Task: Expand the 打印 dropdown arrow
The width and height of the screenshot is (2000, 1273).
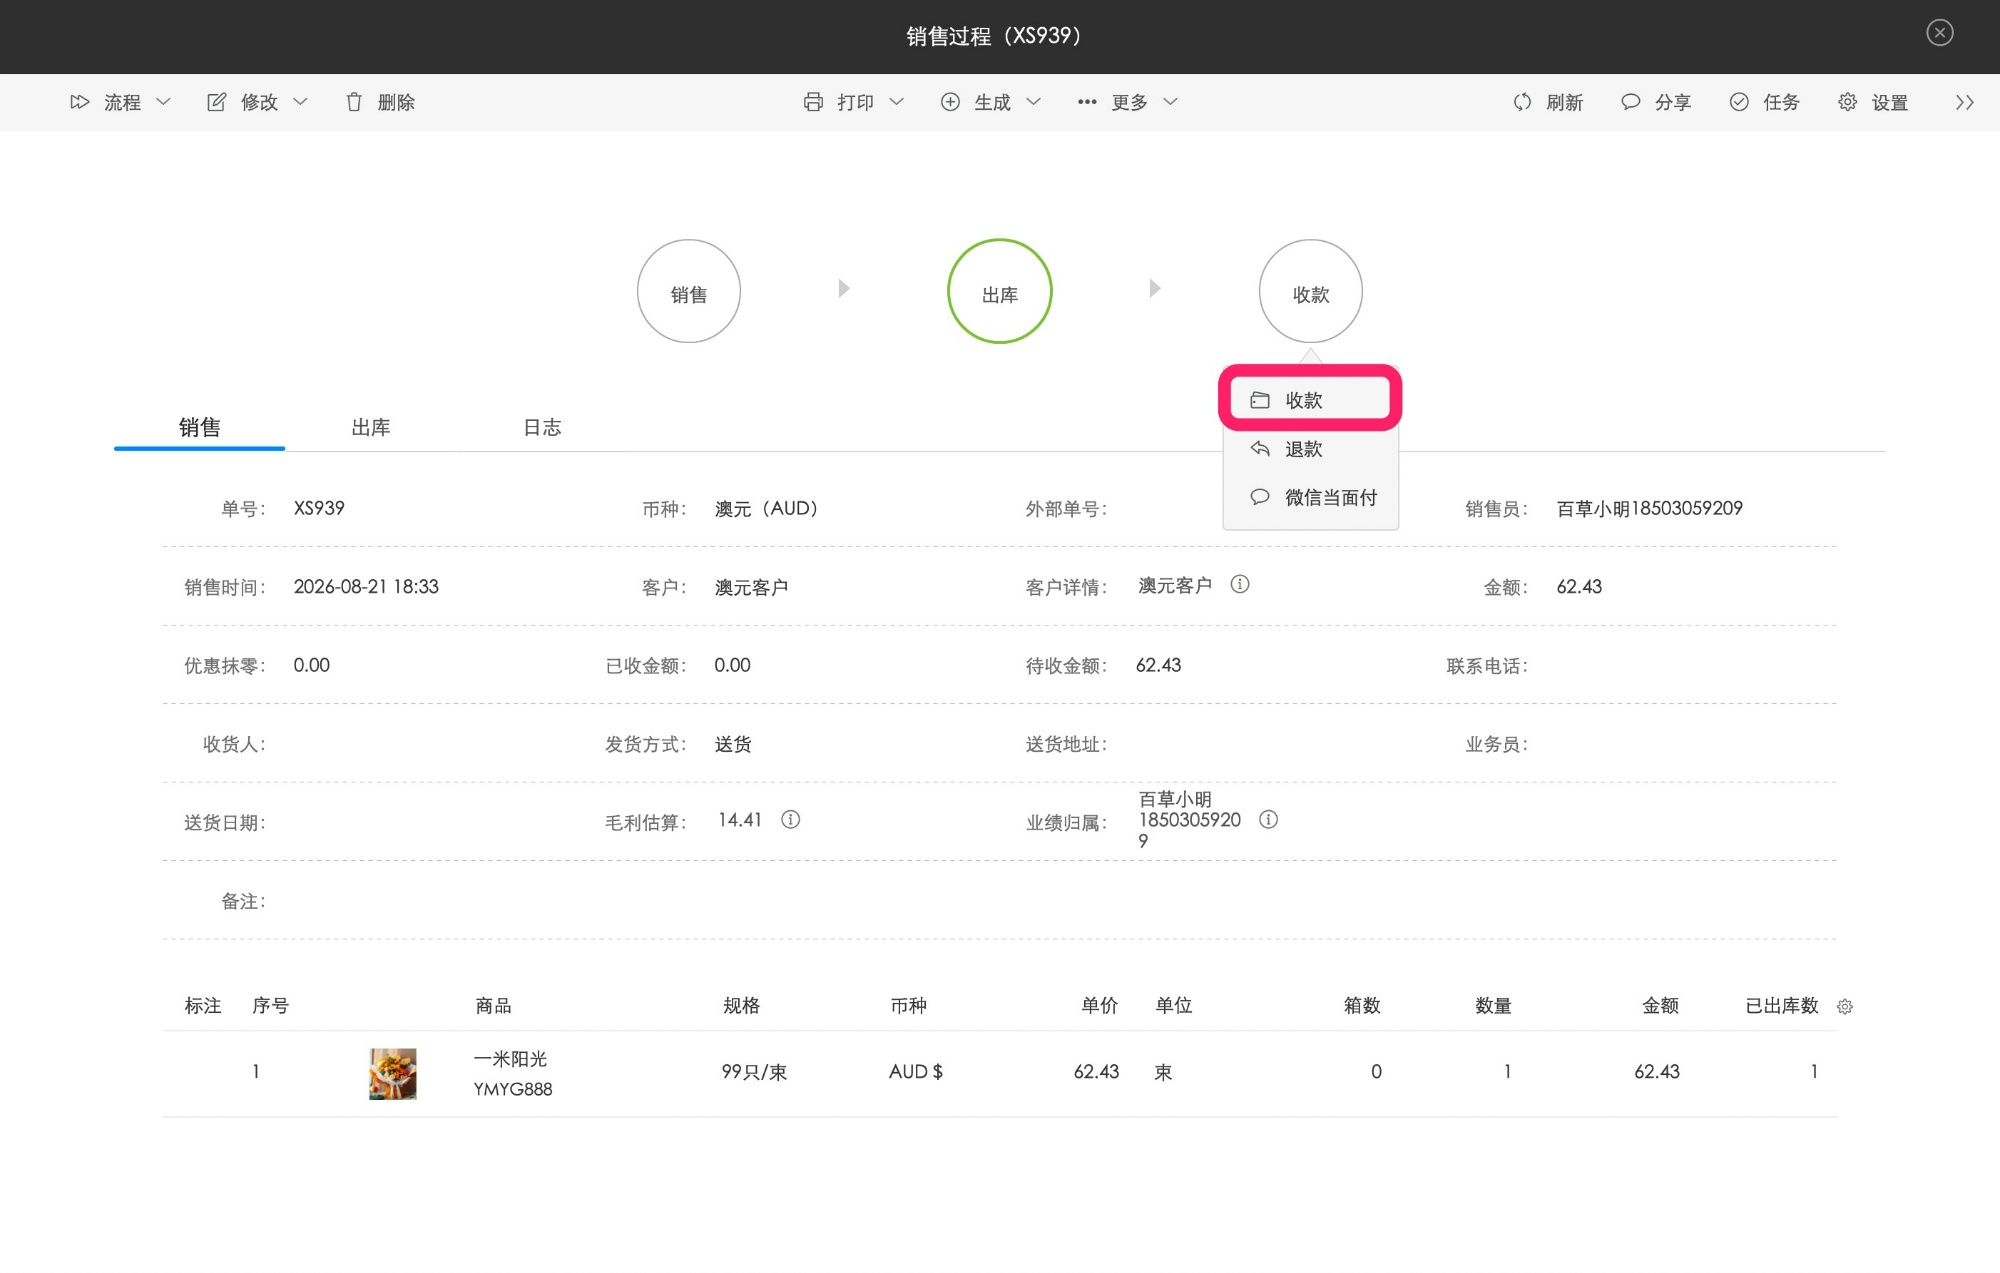Action: point(897,102)
